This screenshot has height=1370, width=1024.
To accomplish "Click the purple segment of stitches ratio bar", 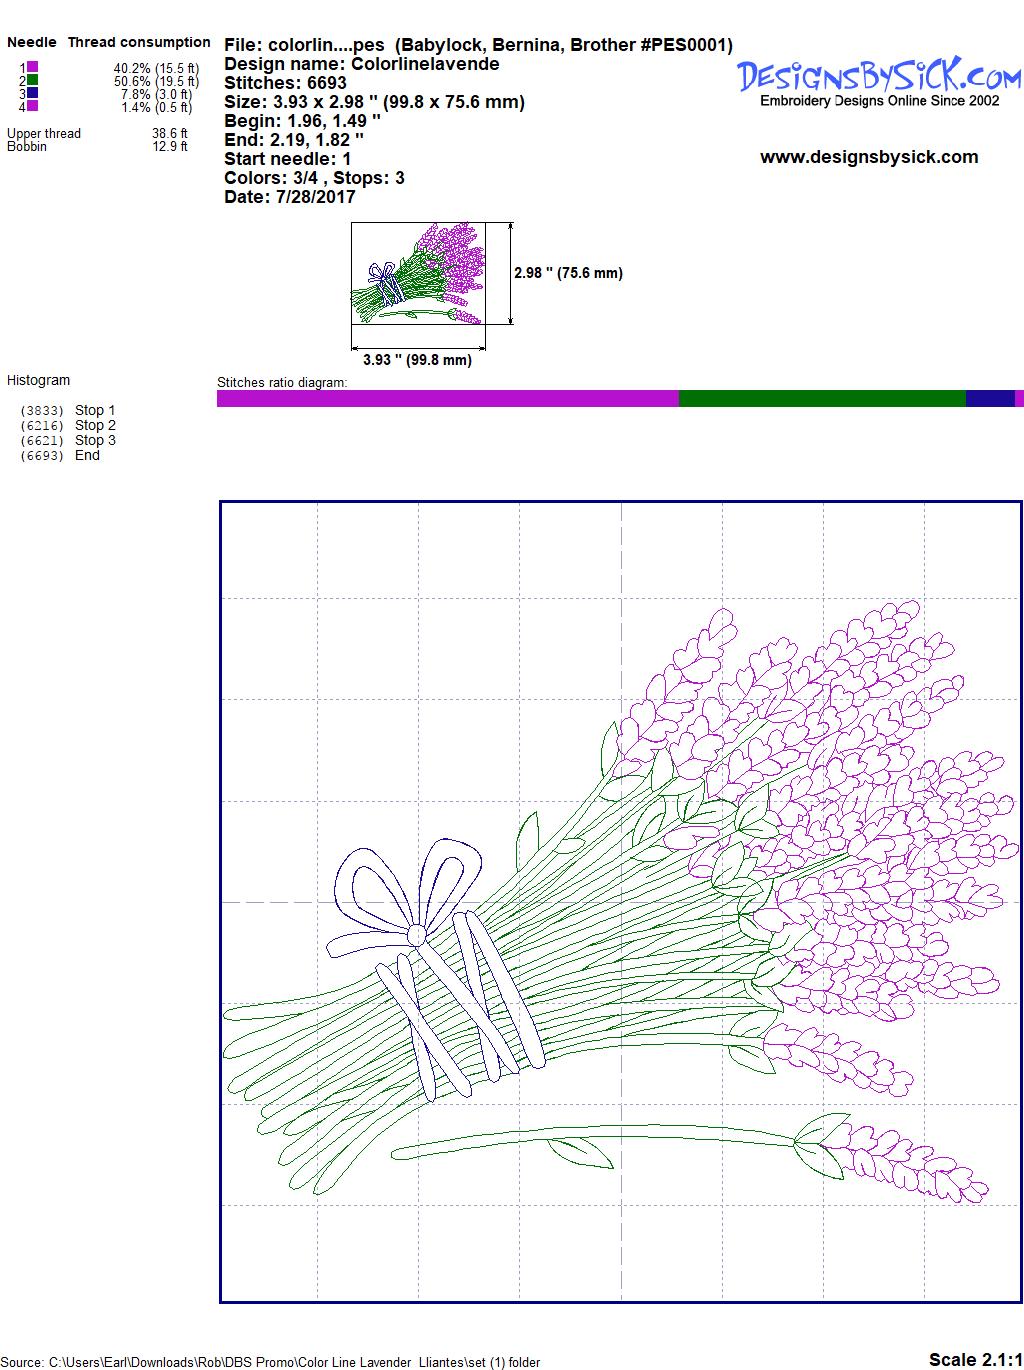I will coord(447,399).
